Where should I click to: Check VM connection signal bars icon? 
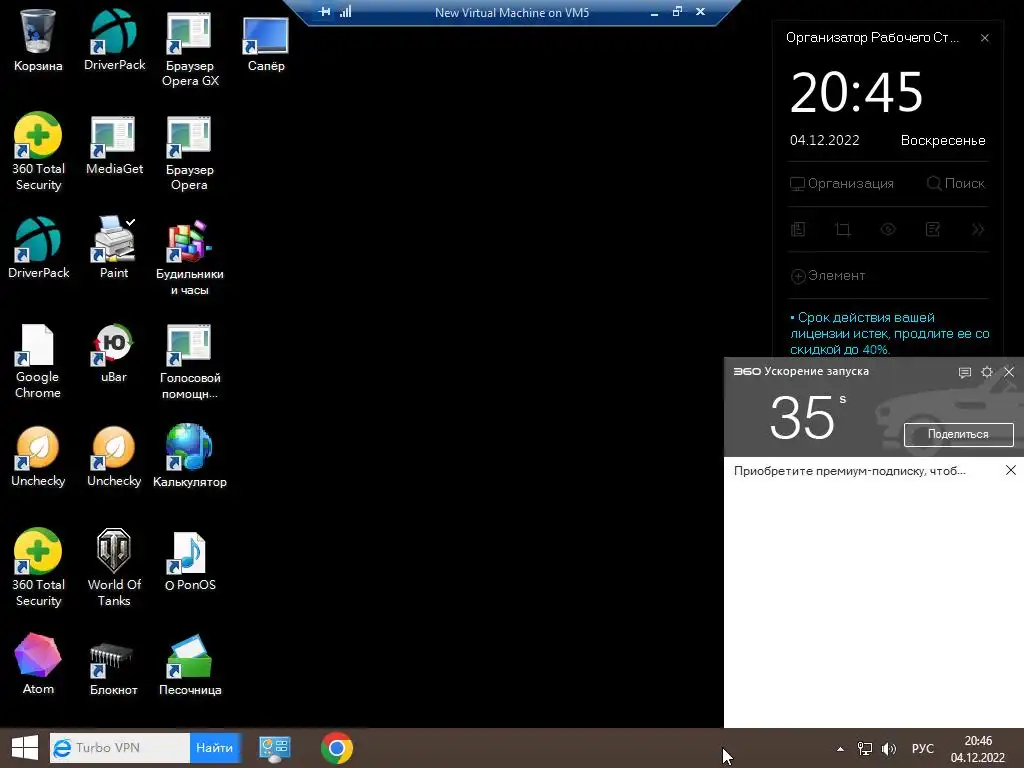click(x=345, y=12)
